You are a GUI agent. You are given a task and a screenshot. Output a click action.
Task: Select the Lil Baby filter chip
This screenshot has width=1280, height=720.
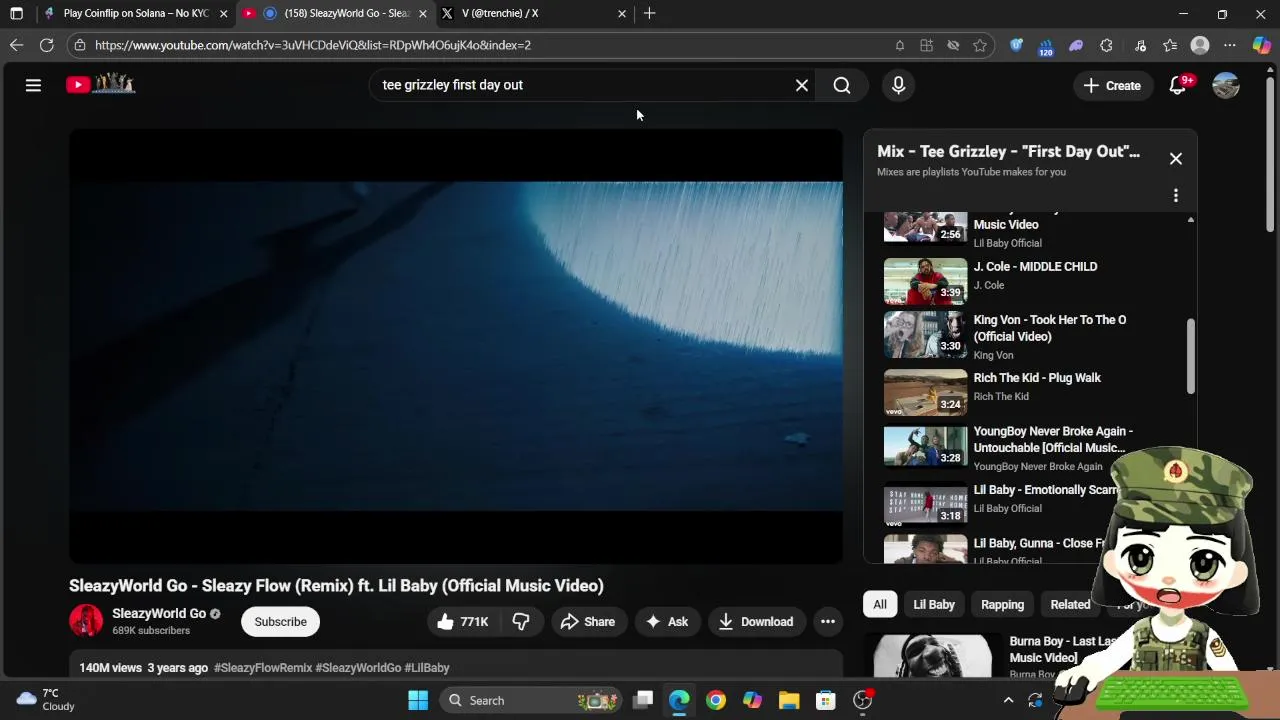pos(934,604)
